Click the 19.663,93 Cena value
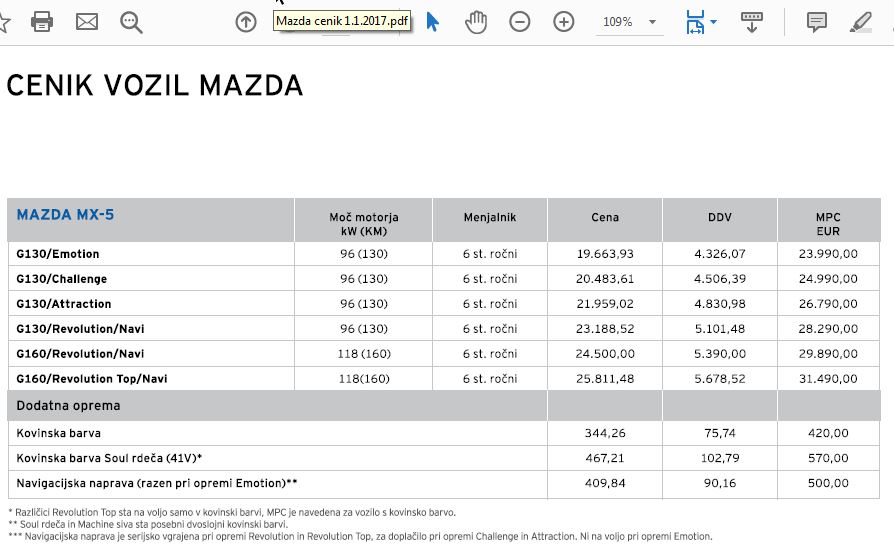This screenshot has height=550, width=894. (605, 254)
